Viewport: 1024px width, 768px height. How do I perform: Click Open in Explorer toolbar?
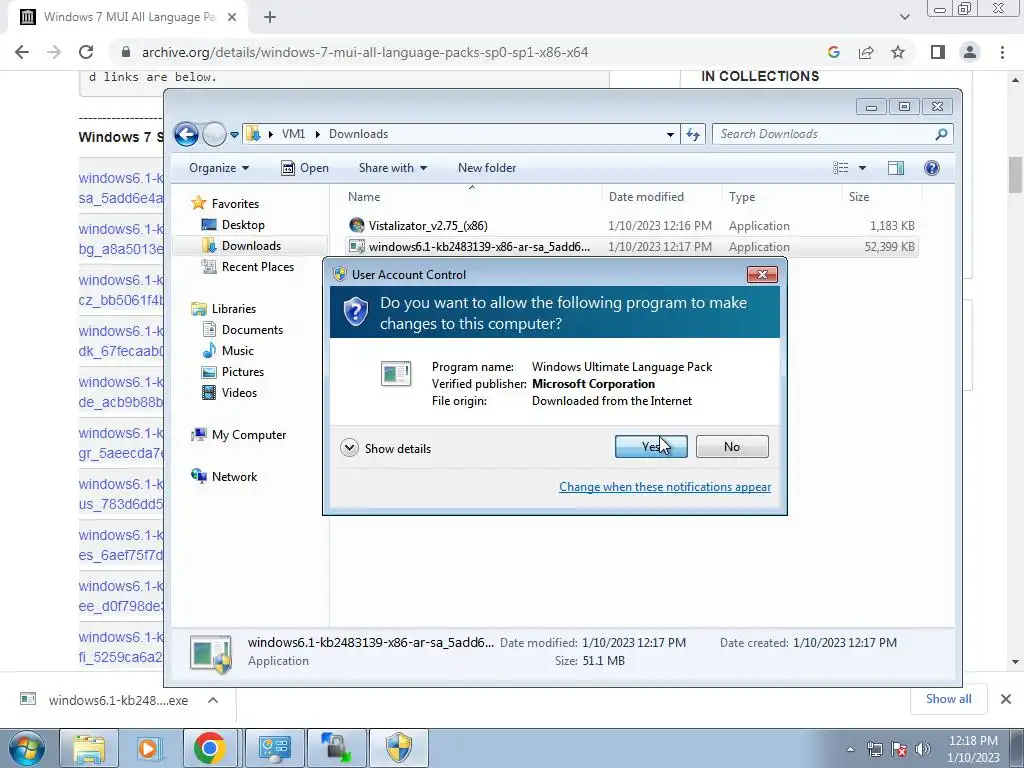pyautogui.click(x=305, y=168)
